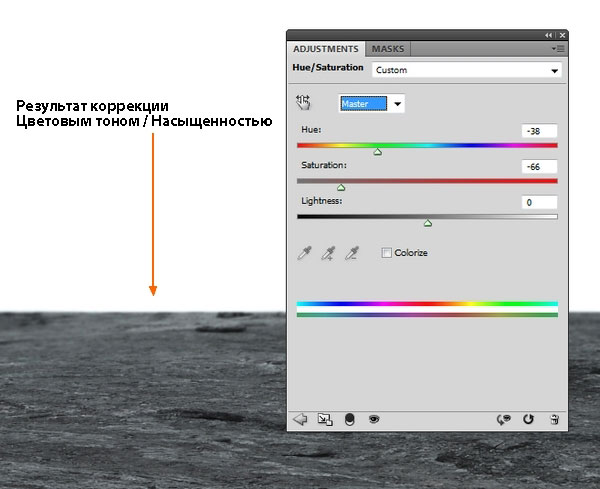Click the Lightness value field showing 0

click(539, 202)
